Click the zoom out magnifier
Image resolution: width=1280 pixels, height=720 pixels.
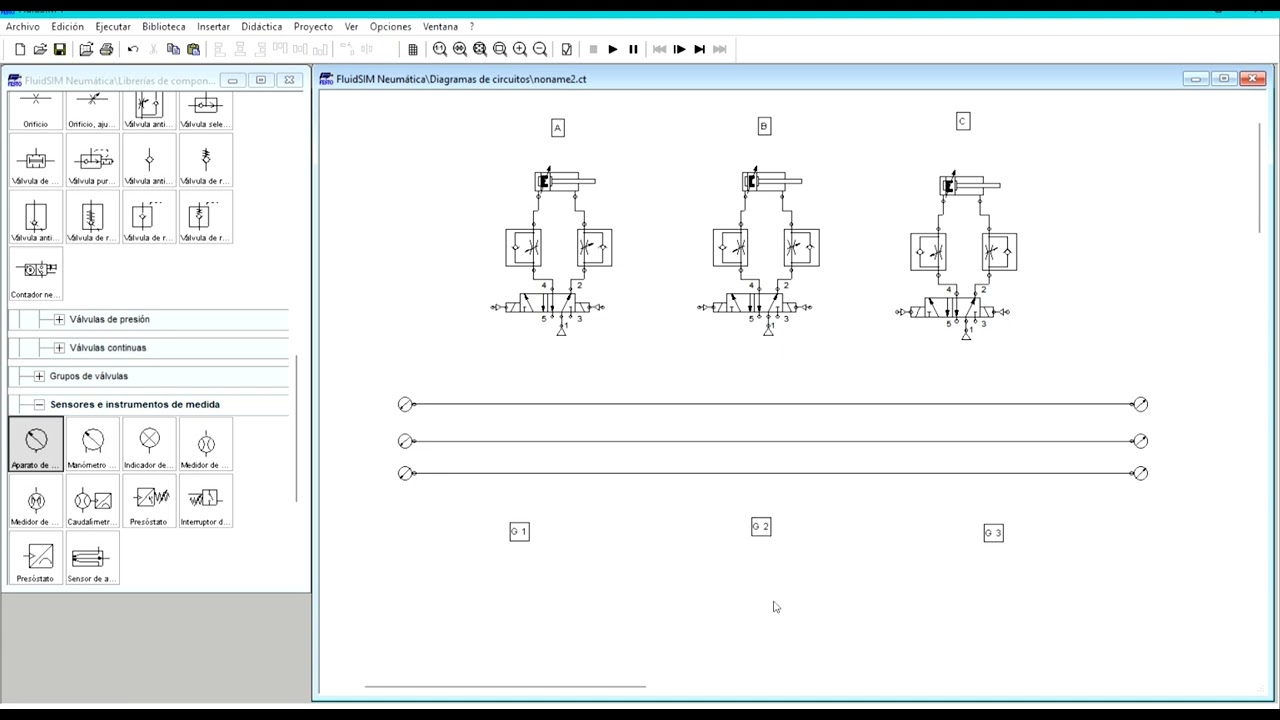(540, 49)
